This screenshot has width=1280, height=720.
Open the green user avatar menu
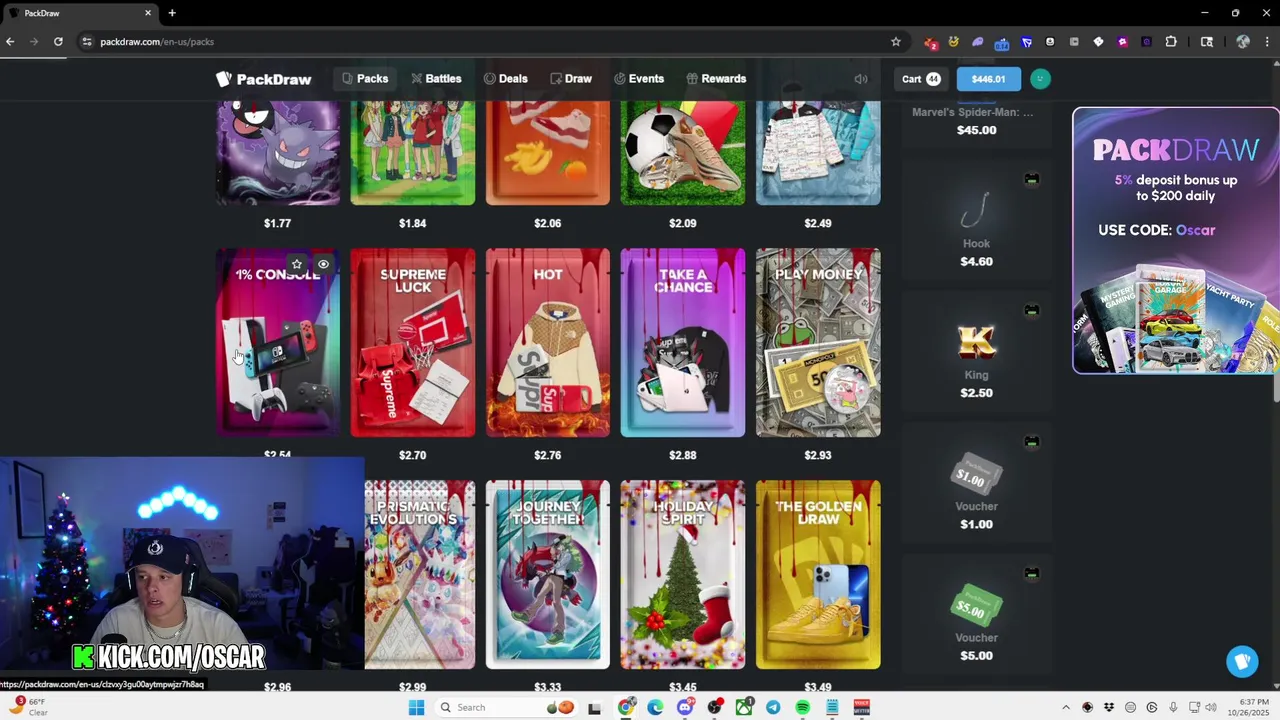tap(1040, 79)
